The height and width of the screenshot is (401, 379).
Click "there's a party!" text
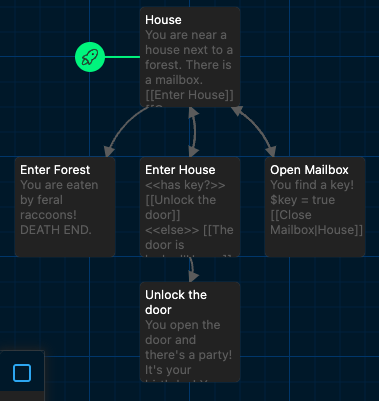click(x=188, y=355)
